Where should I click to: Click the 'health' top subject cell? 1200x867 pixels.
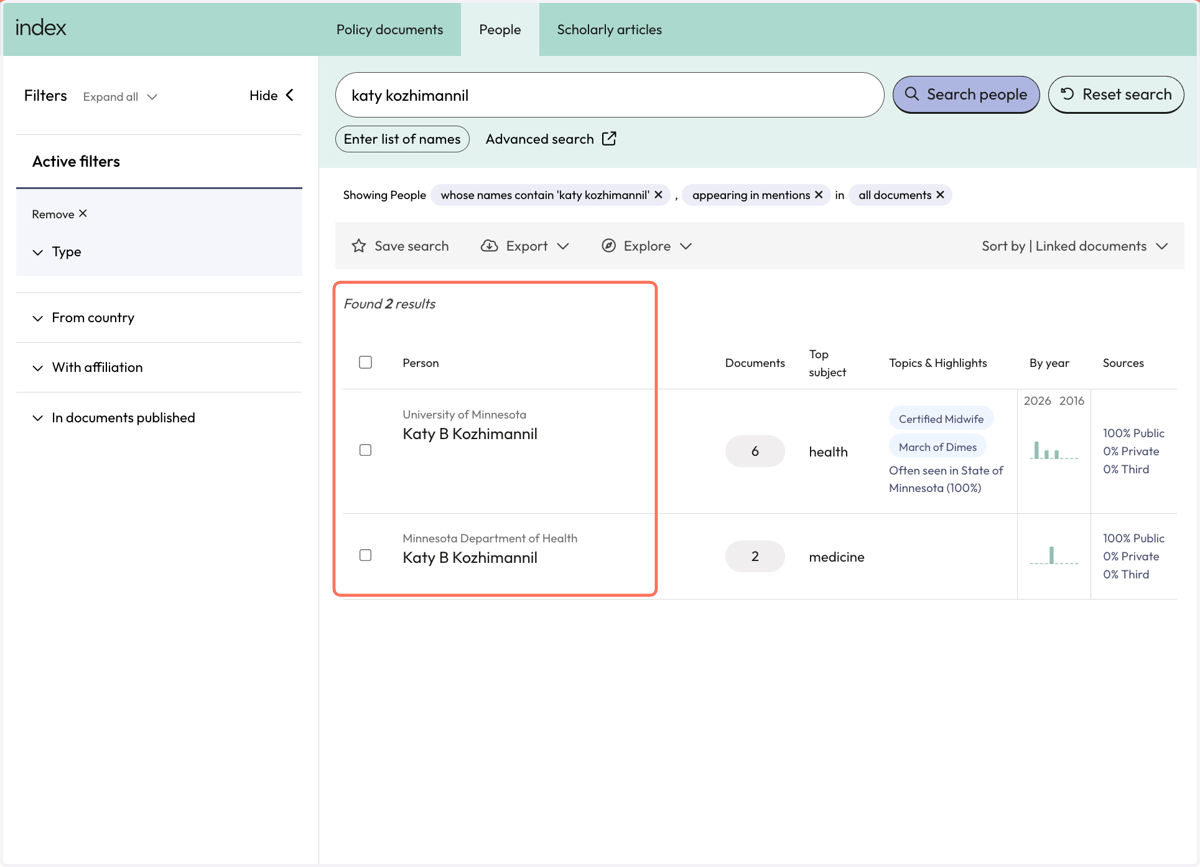pos(828,452)
